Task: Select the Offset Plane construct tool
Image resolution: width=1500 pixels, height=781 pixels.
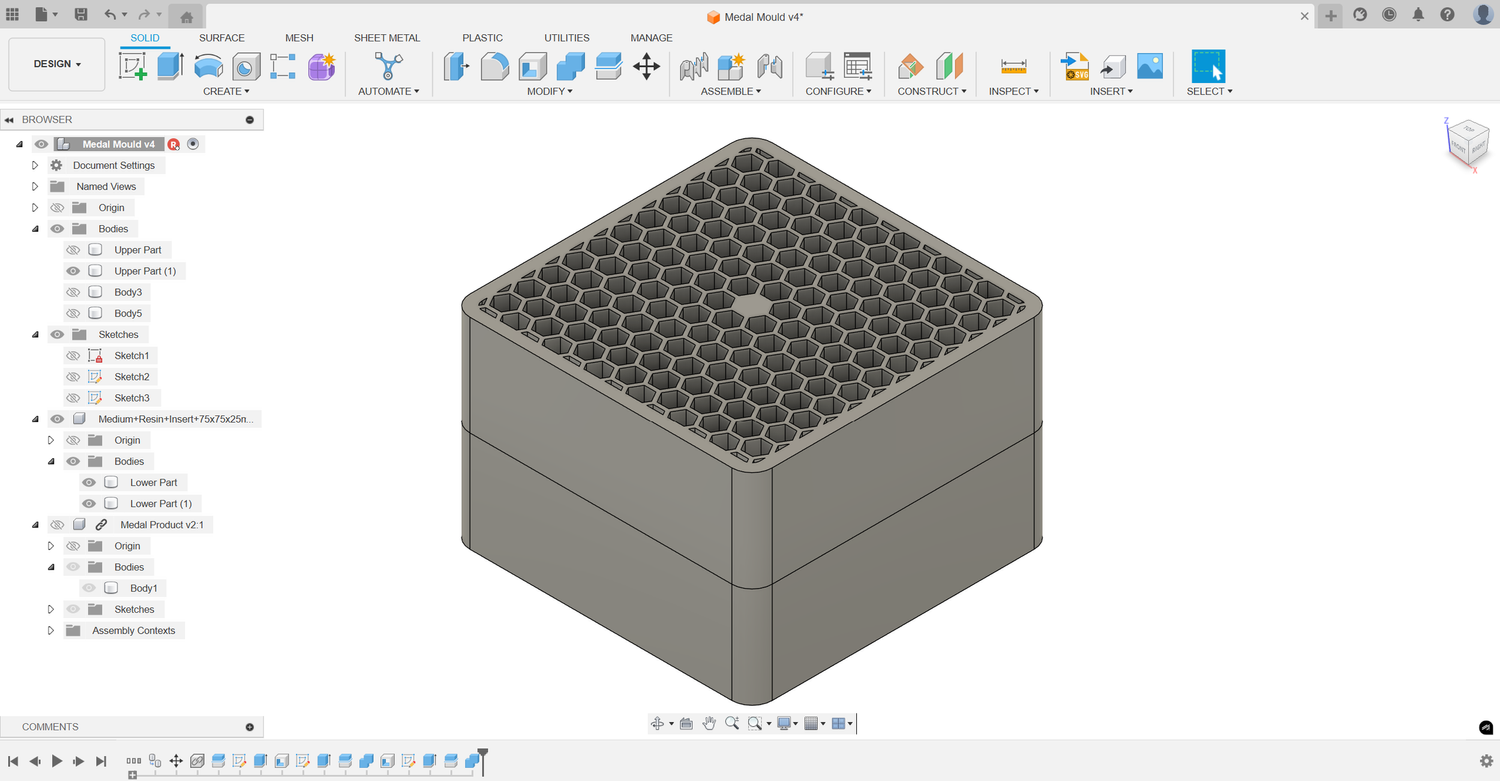Action: (x=911, y=67)
